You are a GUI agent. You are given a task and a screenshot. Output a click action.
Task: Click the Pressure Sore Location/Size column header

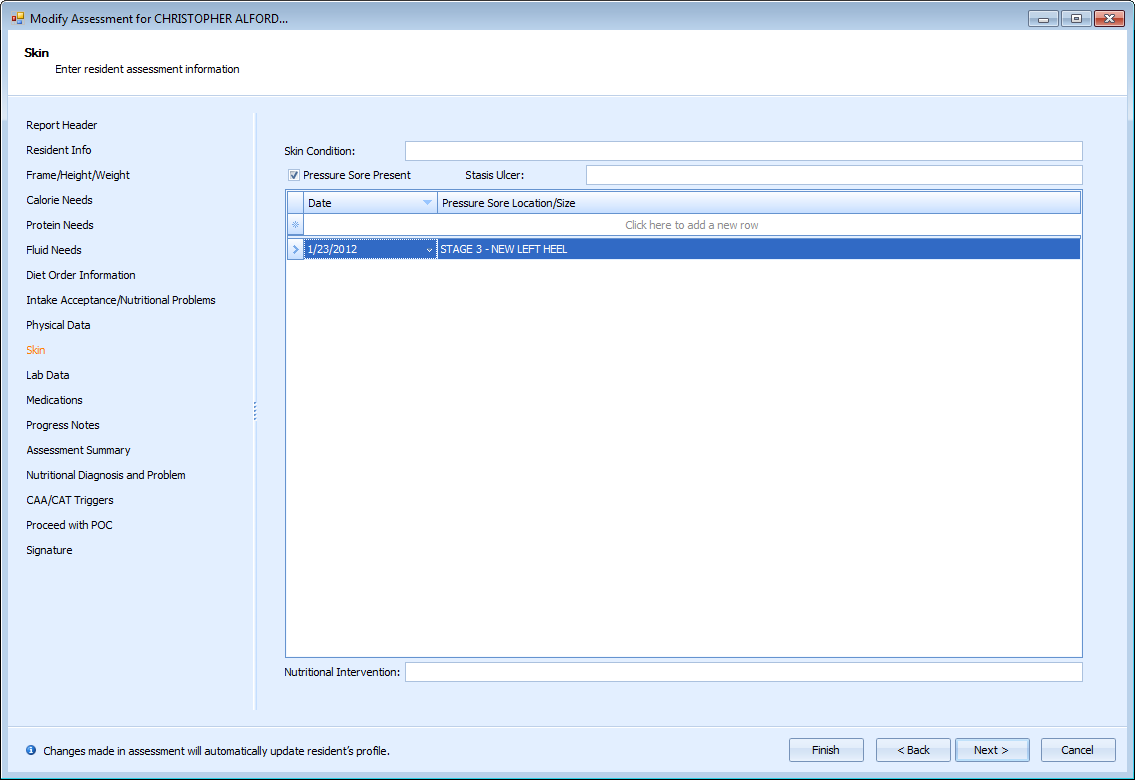coord(759,203)
